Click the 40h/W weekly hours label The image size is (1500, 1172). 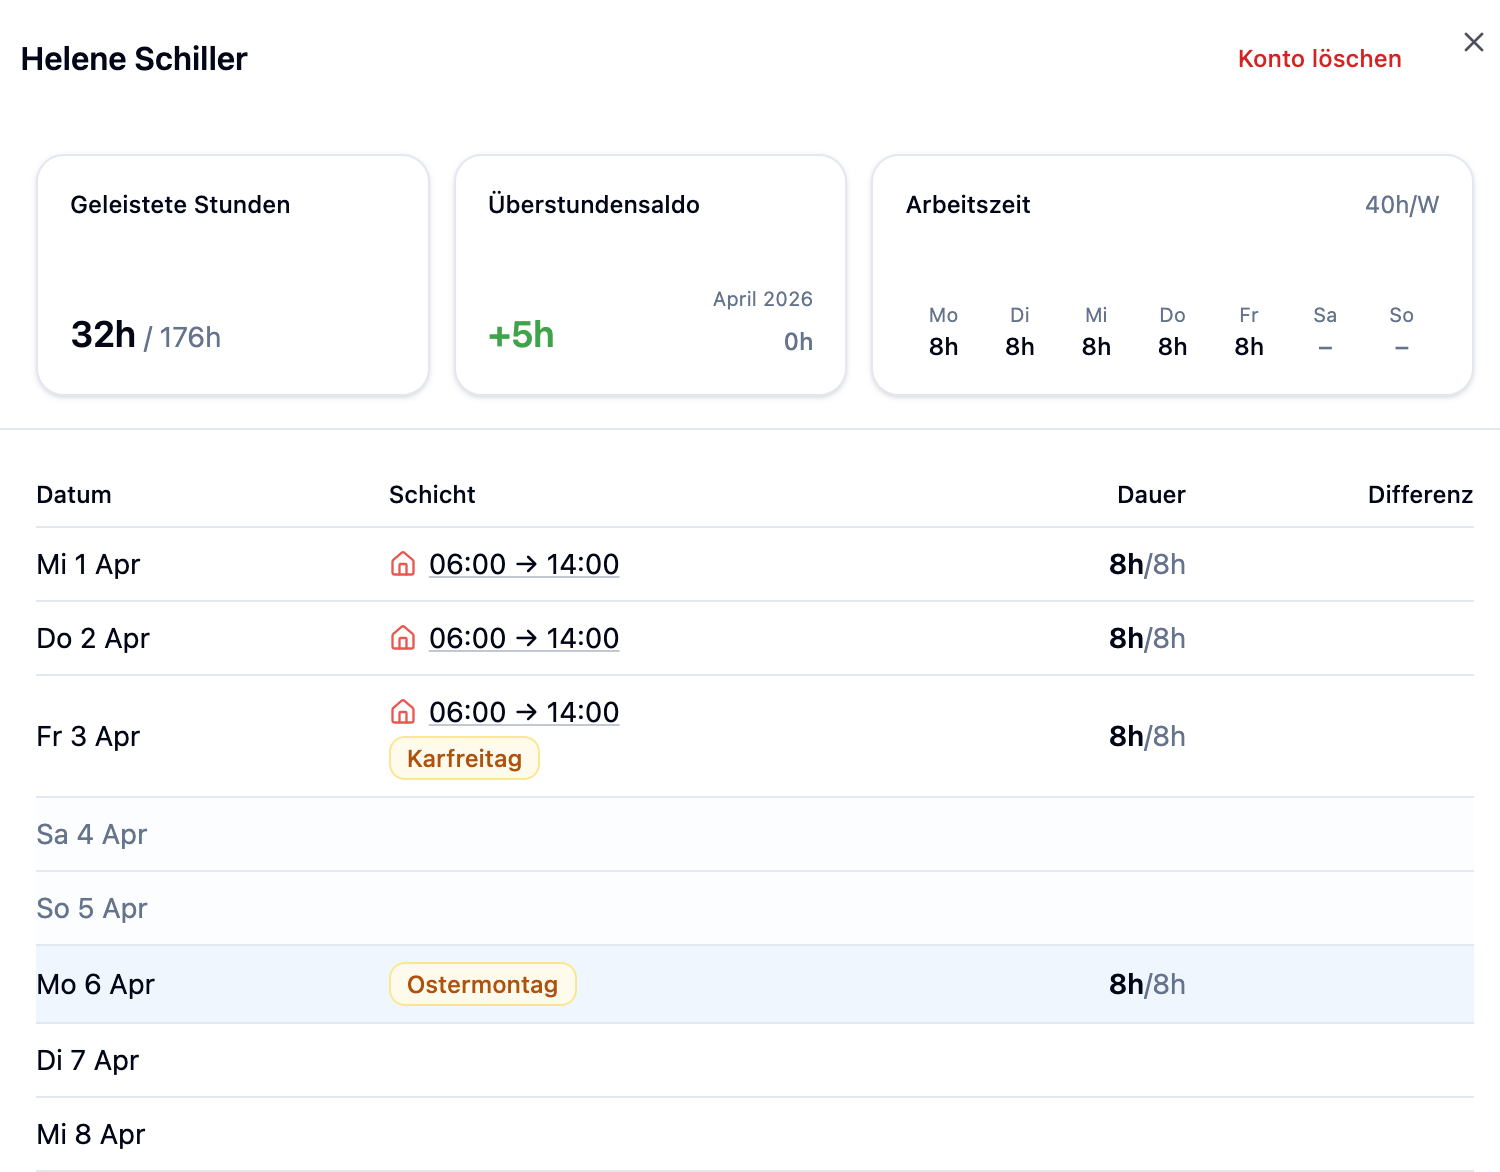[1401, 205]
